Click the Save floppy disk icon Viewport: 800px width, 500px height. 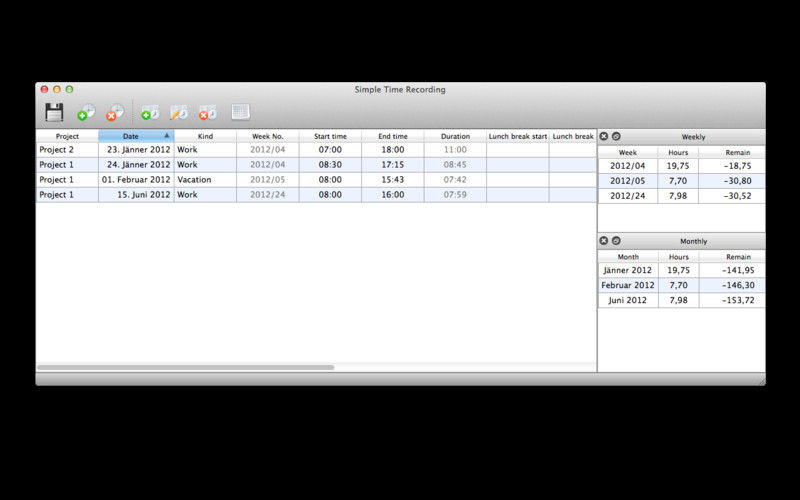(54, 112)
